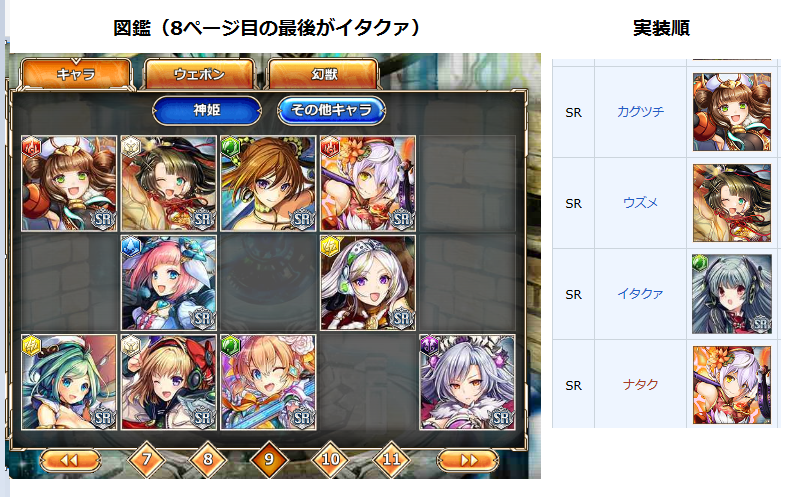Switch to the ウェポン tab

pos(199,74)
